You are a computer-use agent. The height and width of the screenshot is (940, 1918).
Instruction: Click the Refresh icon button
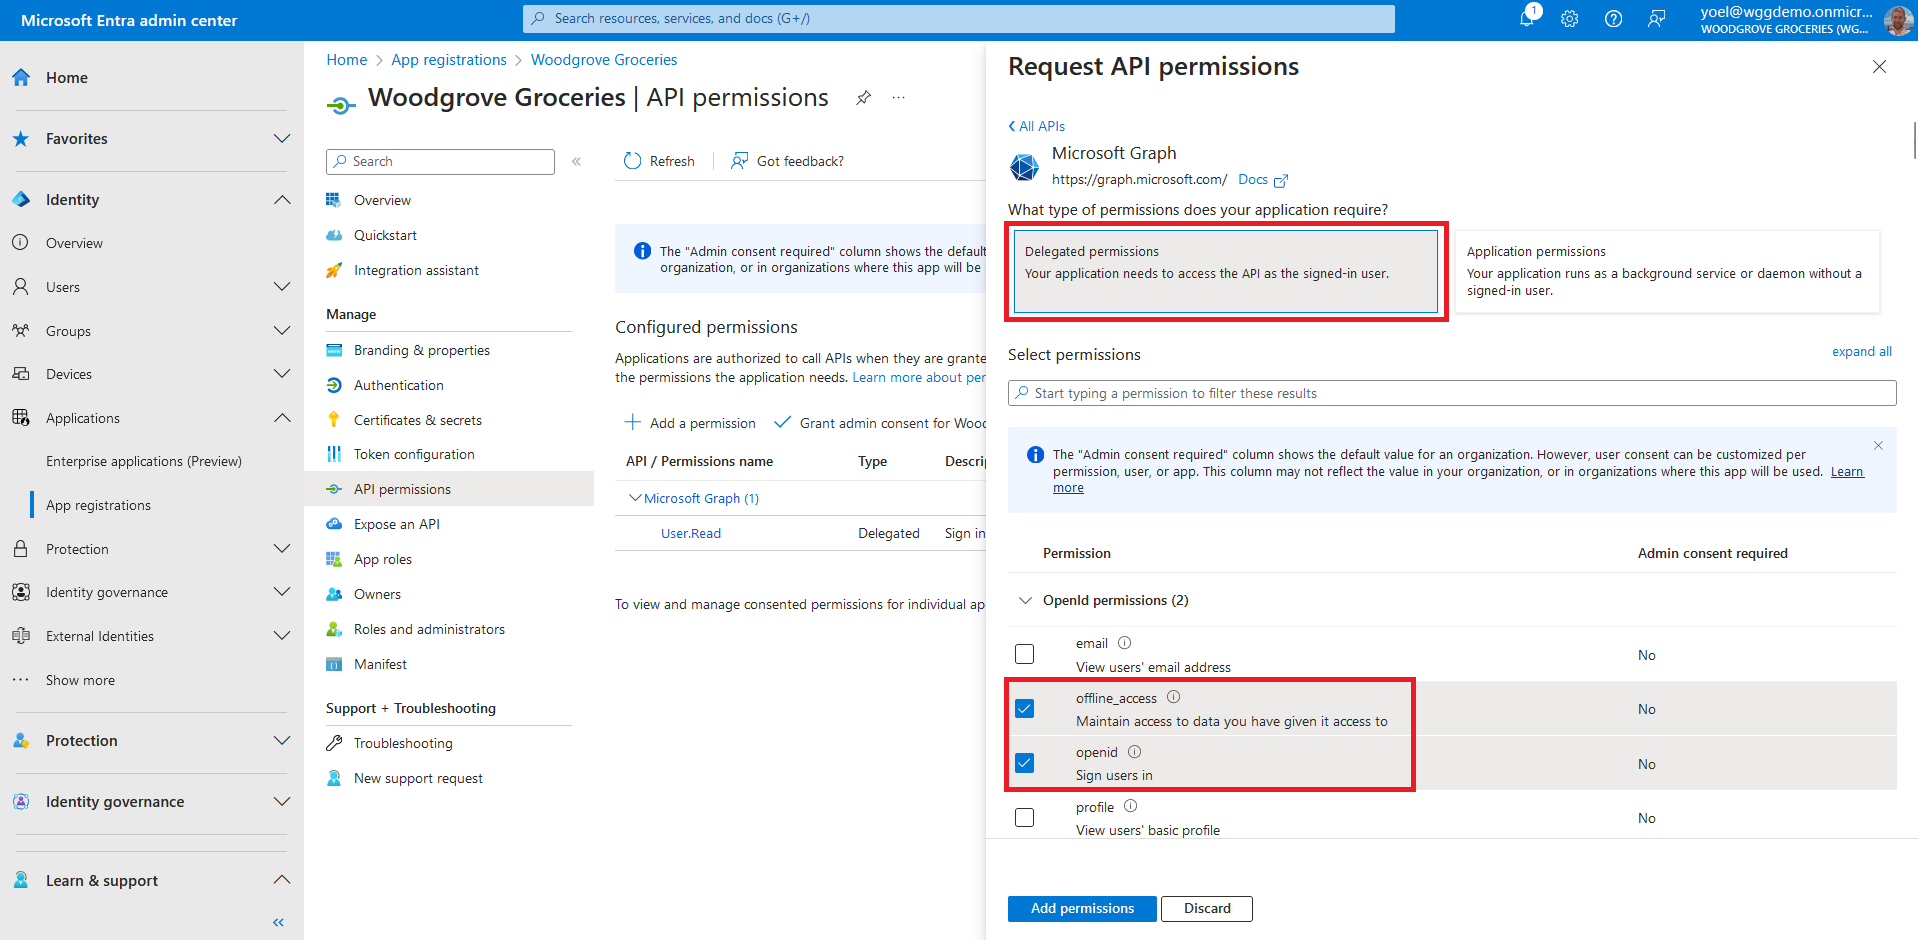[x=633, y=161]
